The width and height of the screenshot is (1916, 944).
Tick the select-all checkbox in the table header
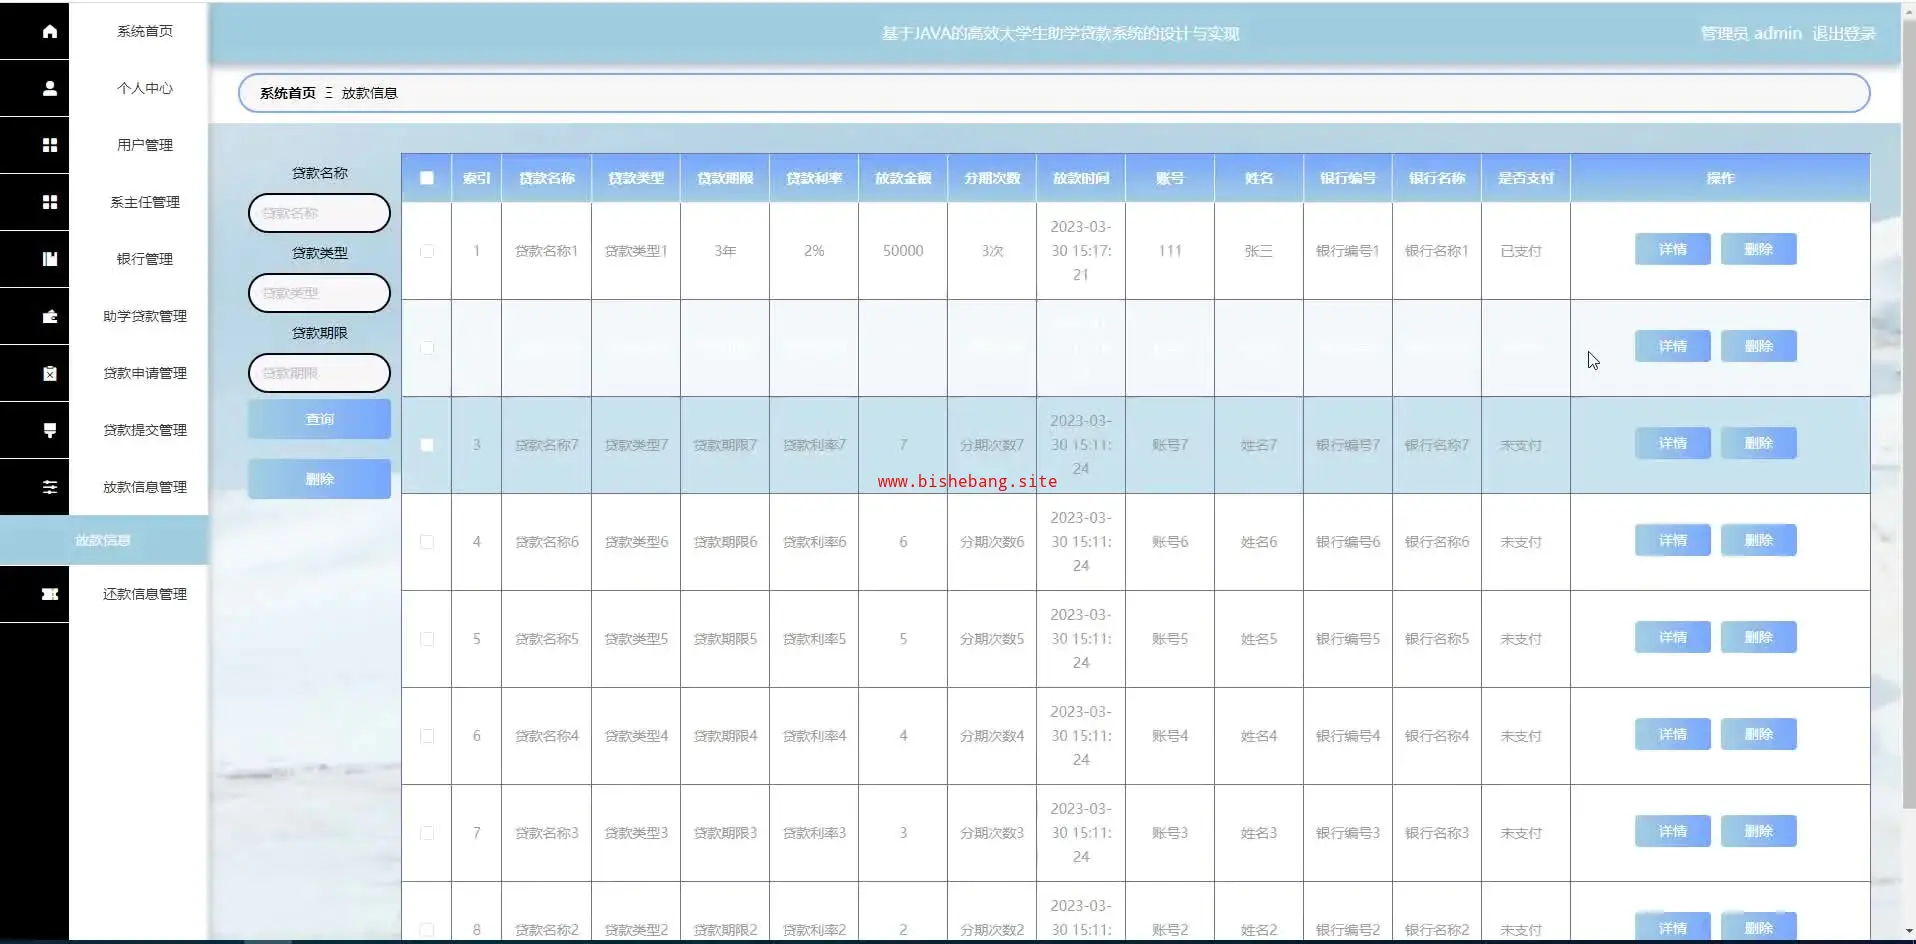click(x=427, y=178)
